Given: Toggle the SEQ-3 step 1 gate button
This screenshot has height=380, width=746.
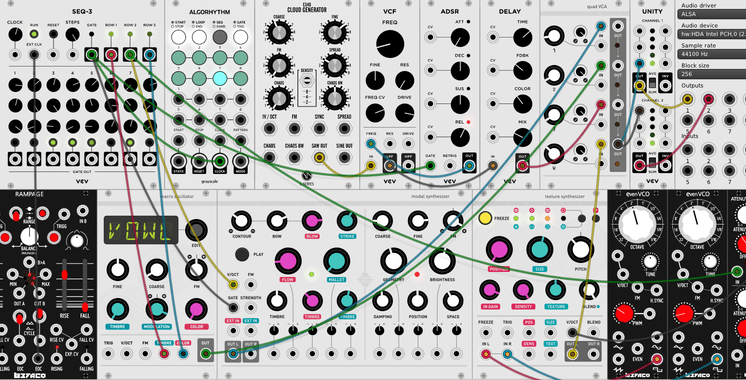Looking at the screenshot, I should point(15,142).
